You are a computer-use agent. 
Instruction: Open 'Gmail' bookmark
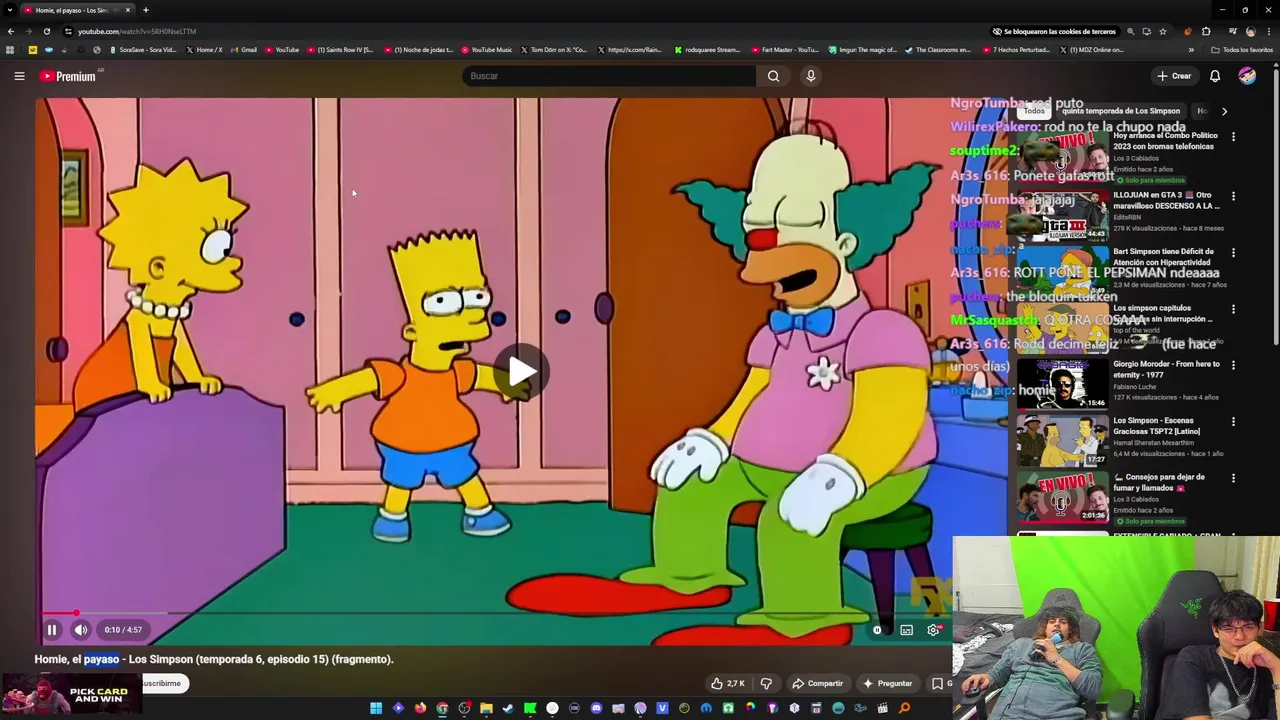coord(243,50)
